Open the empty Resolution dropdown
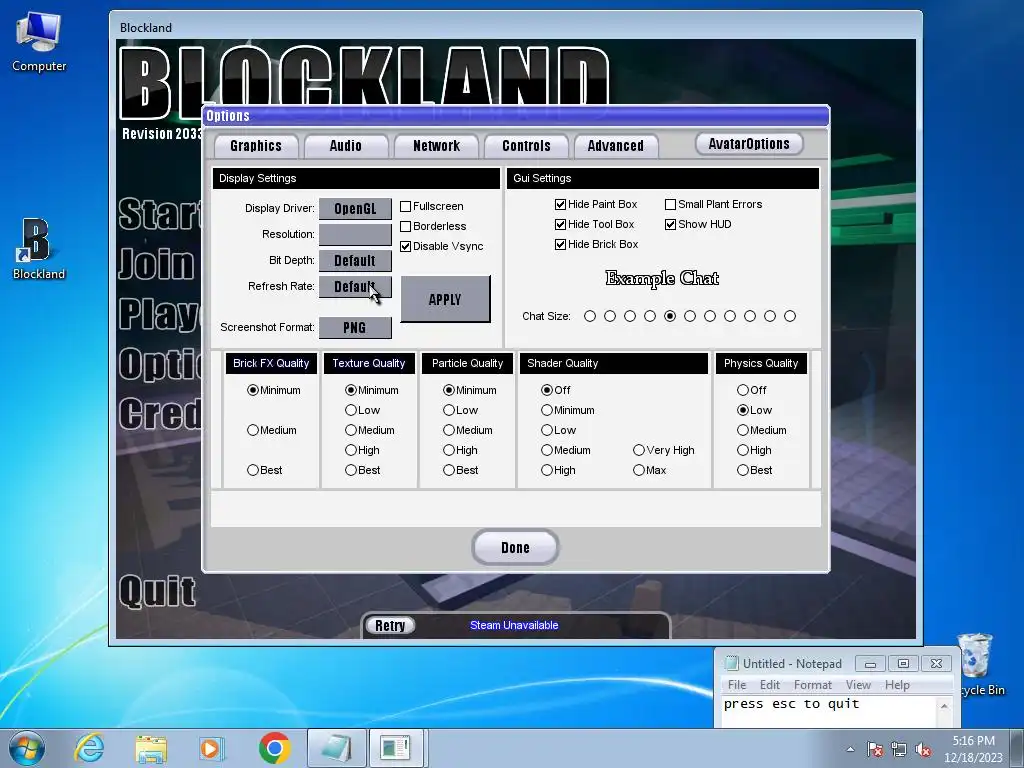1024x768 pixels. pyautogui.click(x=355, y=234)
